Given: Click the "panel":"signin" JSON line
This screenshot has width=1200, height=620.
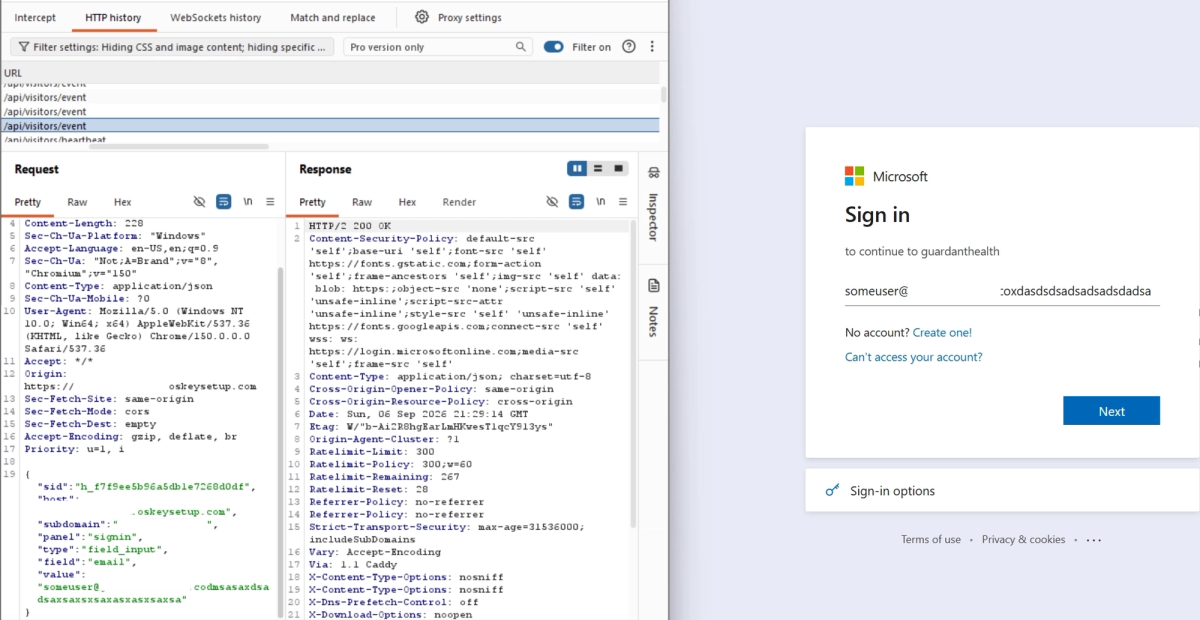Looking at the screenshot, I should point(91,537).
